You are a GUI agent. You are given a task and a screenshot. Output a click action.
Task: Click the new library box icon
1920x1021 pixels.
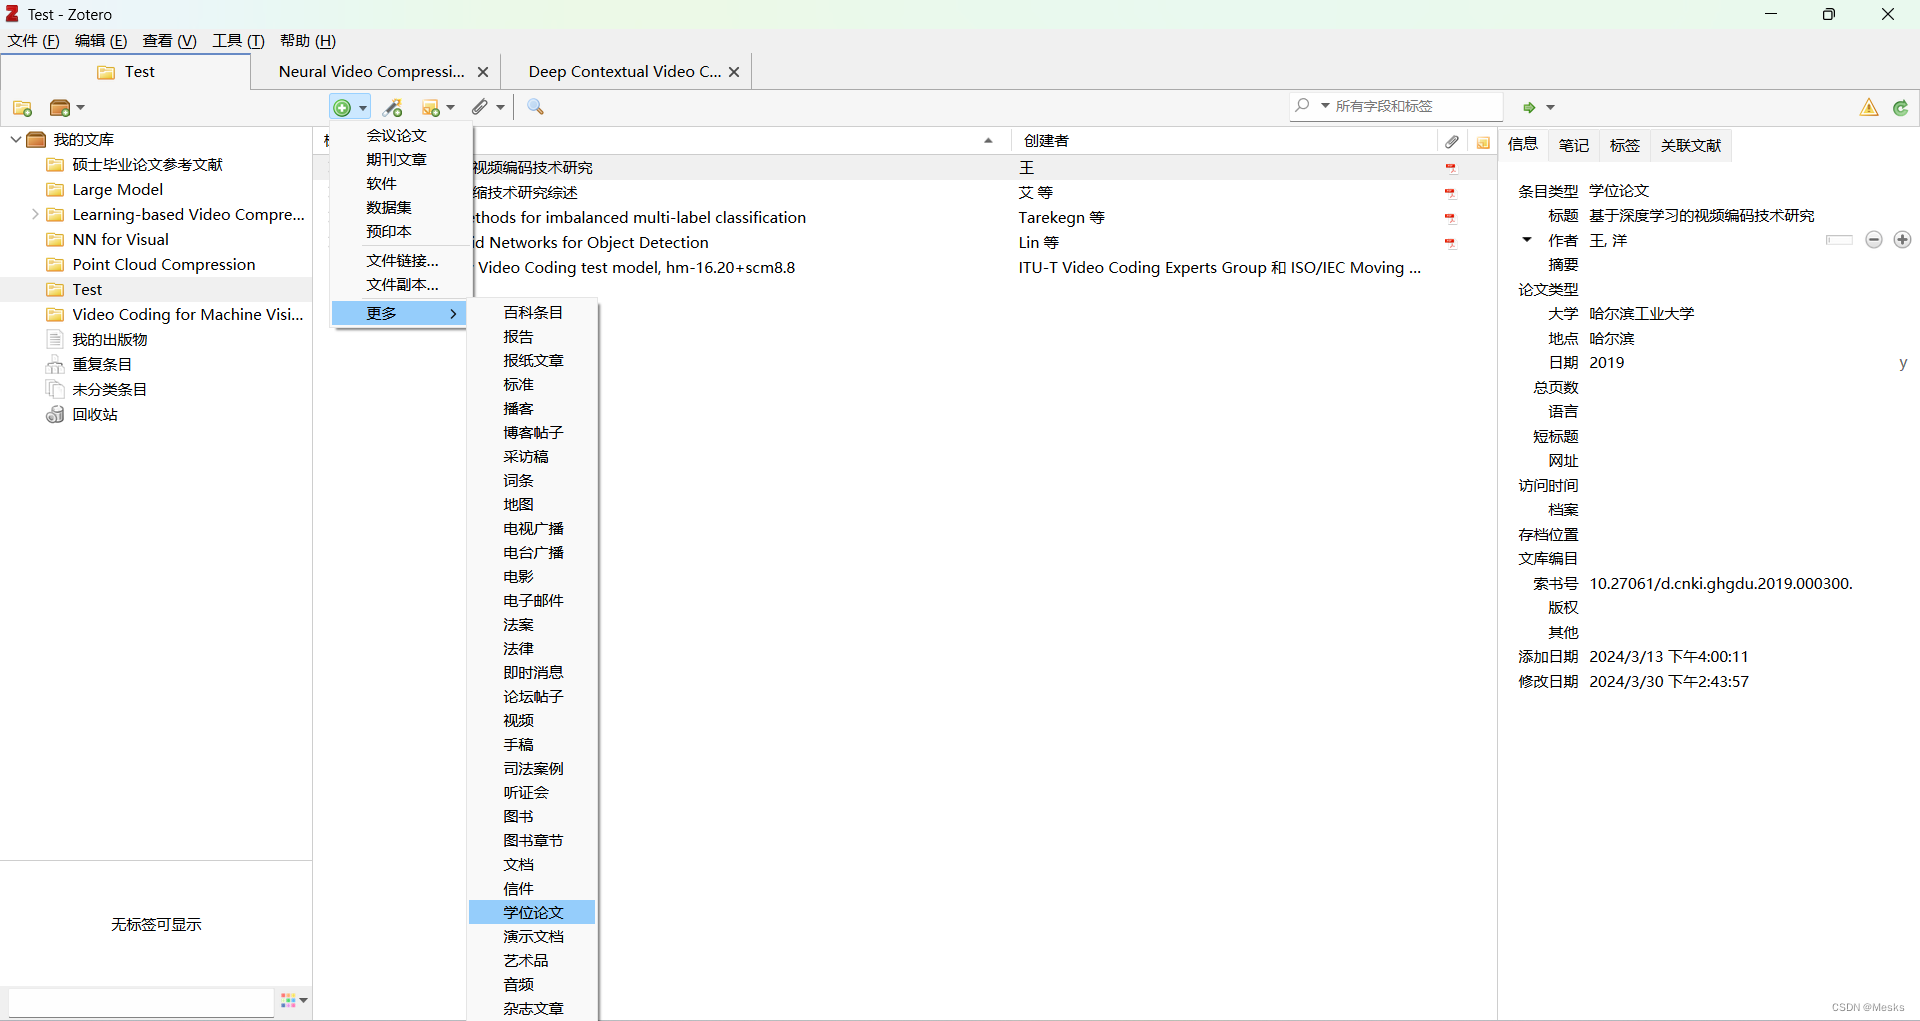[60, 108]
